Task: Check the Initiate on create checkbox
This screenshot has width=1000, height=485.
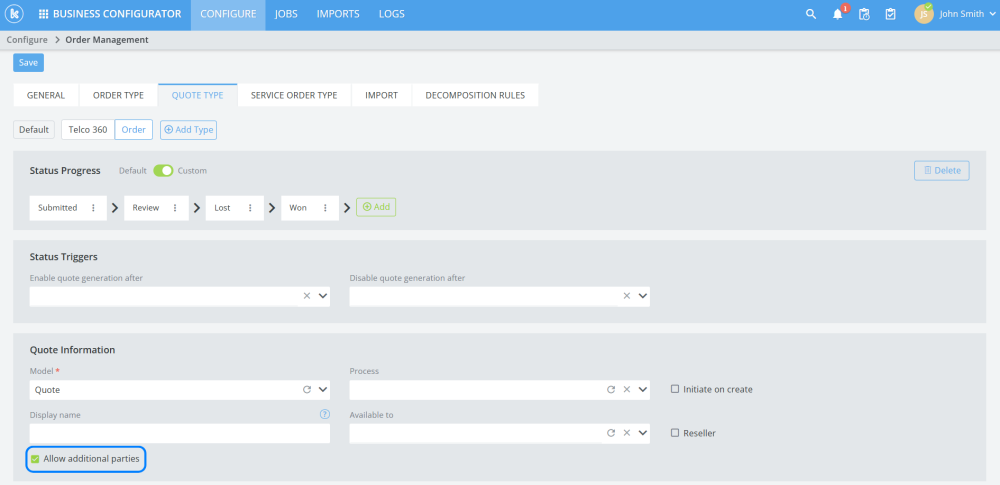Action: click(x=675, y=389)
